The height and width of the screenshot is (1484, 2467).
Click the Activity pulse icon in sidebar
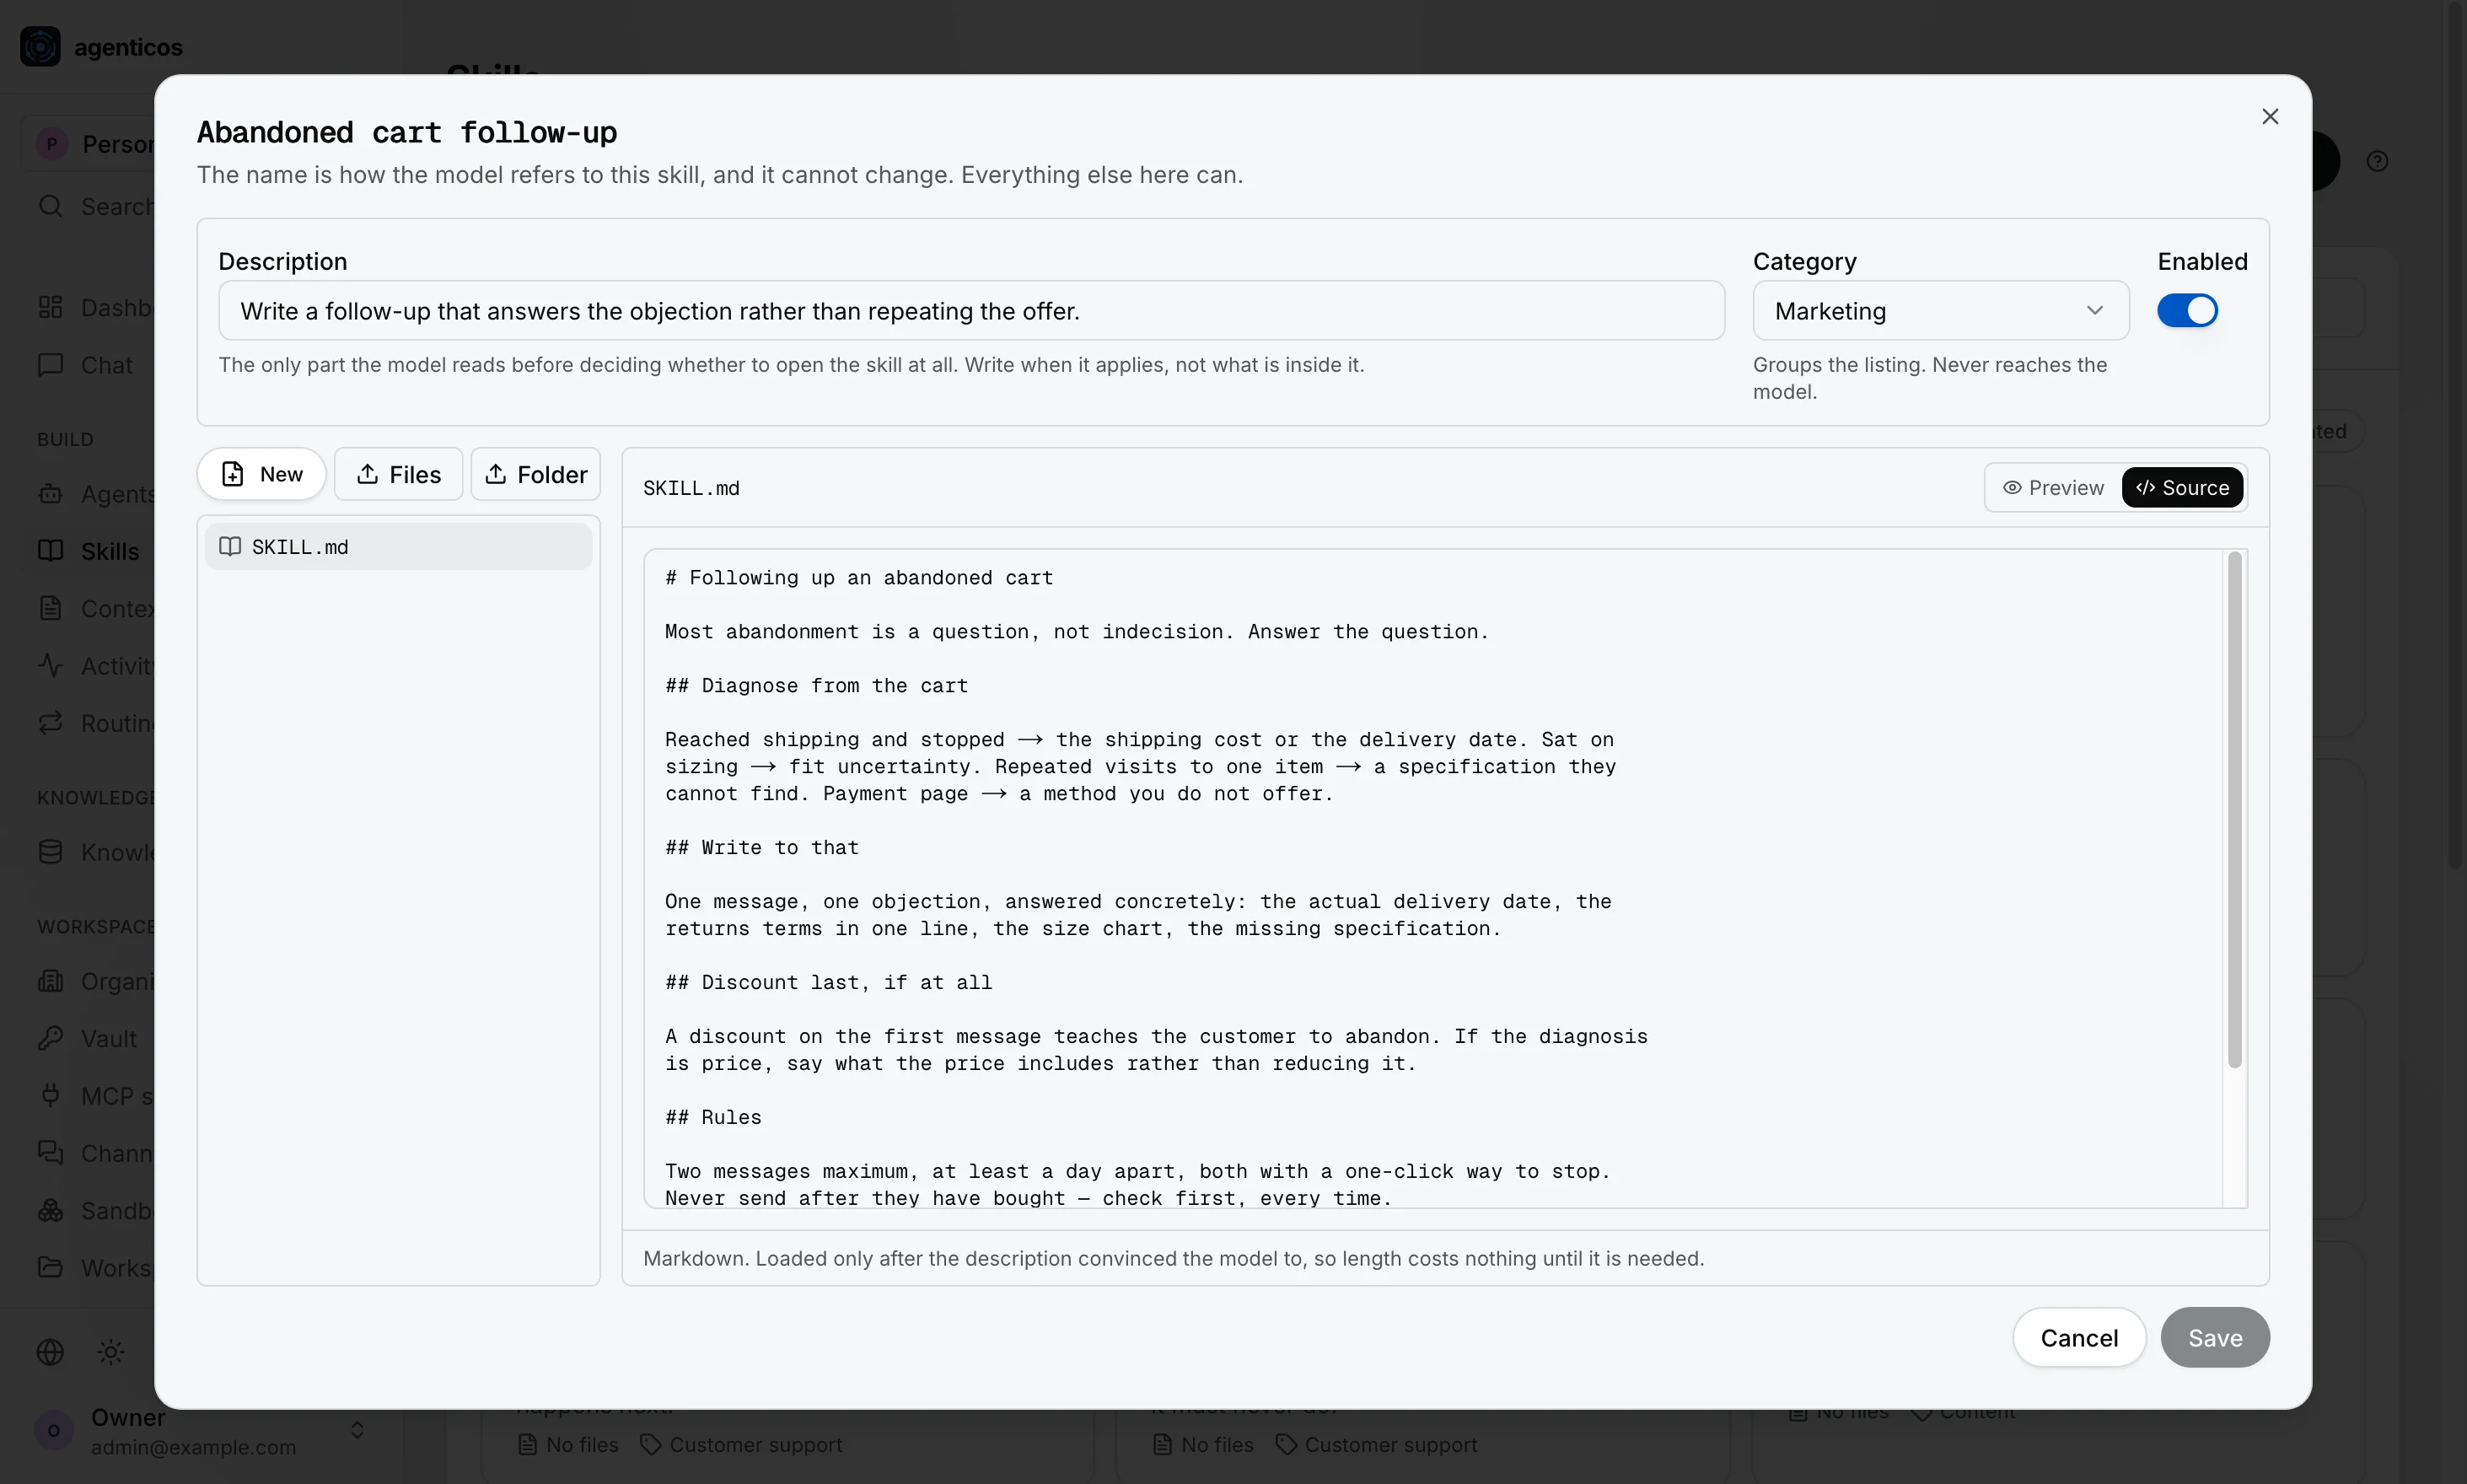pos(51,666)
